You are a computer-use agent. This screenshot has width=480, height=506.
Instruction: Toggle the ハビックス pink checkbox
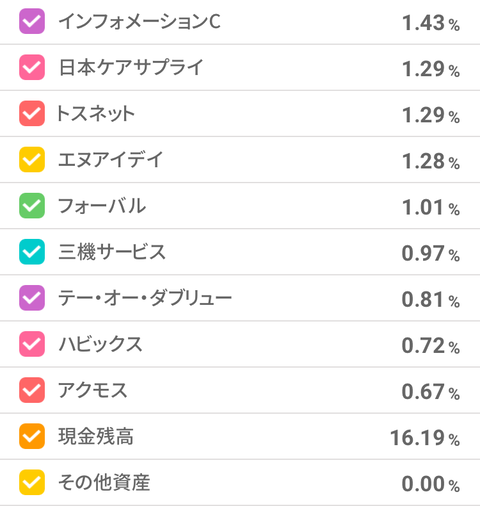coord(32,344)
